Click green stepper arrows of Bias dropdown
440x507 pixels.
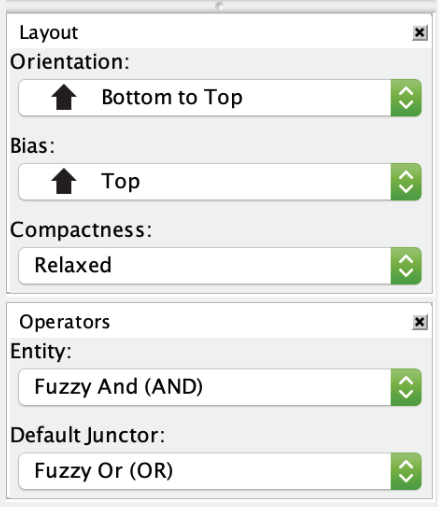(406, 182)
